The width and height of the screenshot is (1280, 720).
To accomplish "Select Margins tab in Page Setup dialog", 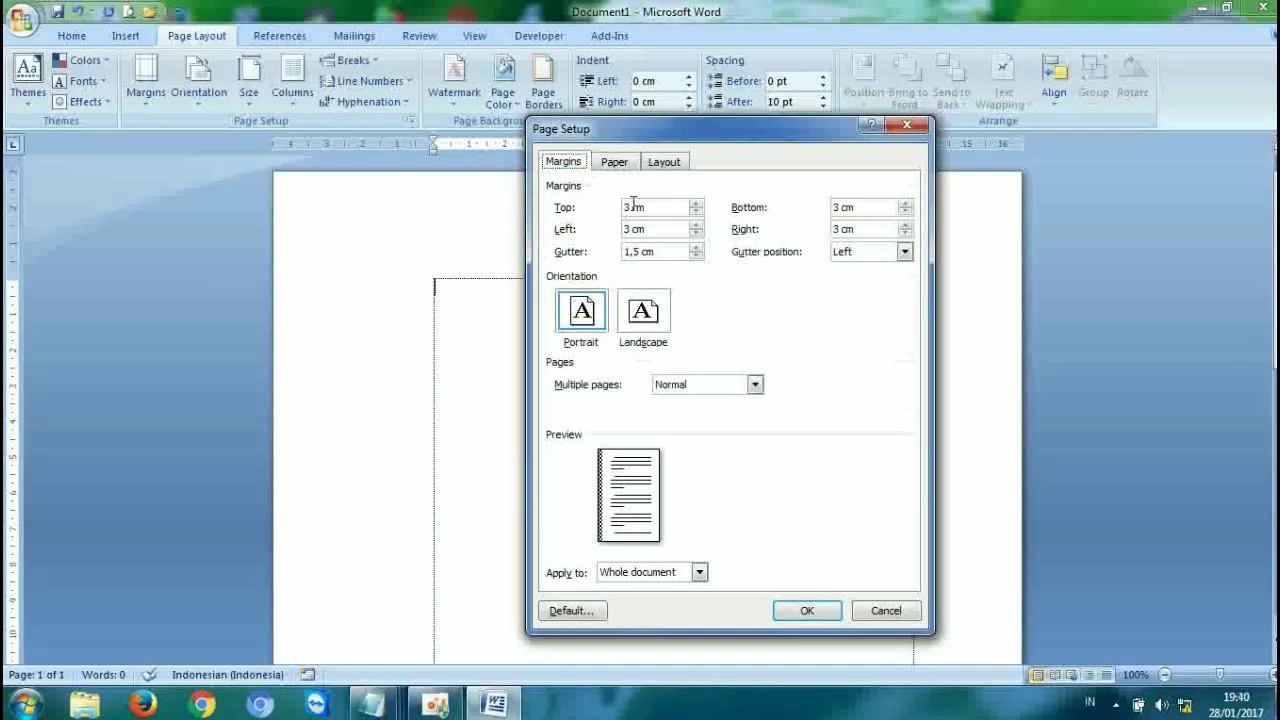I will 563,161.
